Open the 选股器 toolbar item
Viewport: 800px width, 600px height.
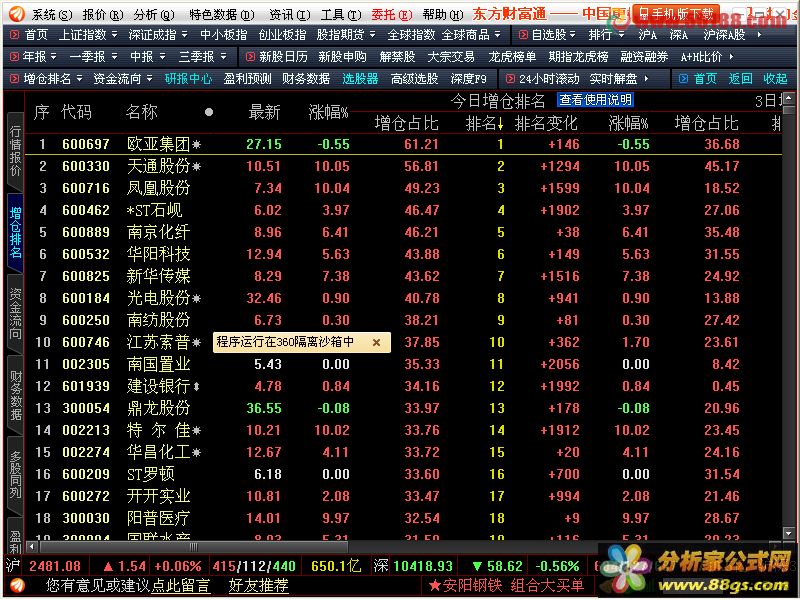click(x=360, y=79)
